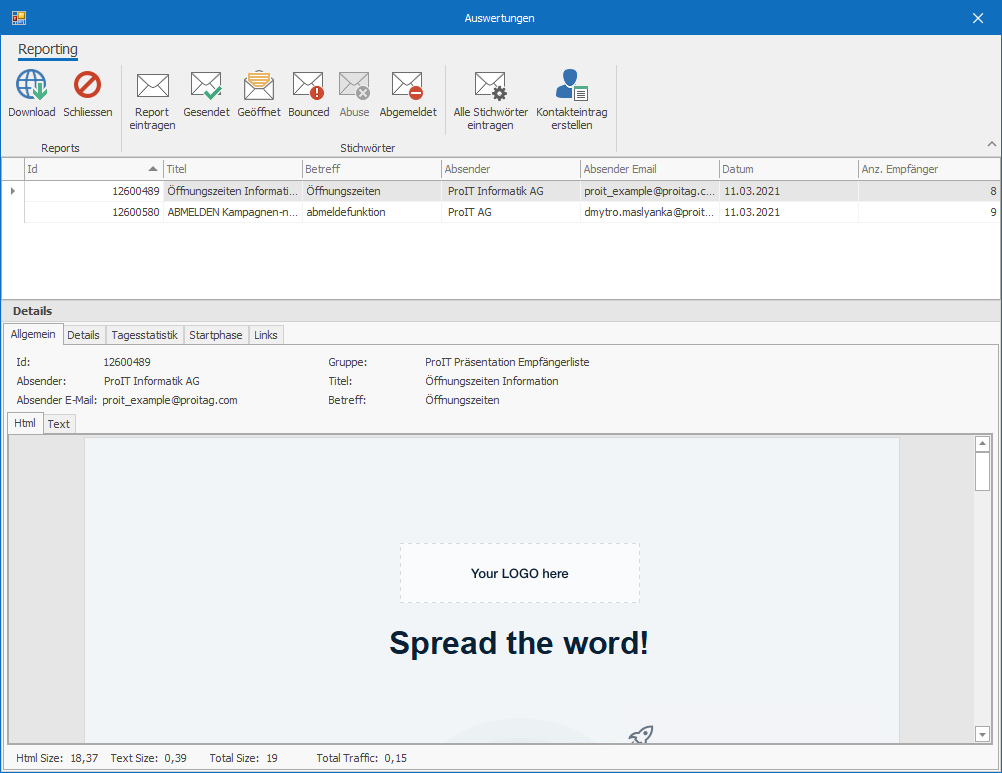Click row indicator arrow of first row

[13, 191]
